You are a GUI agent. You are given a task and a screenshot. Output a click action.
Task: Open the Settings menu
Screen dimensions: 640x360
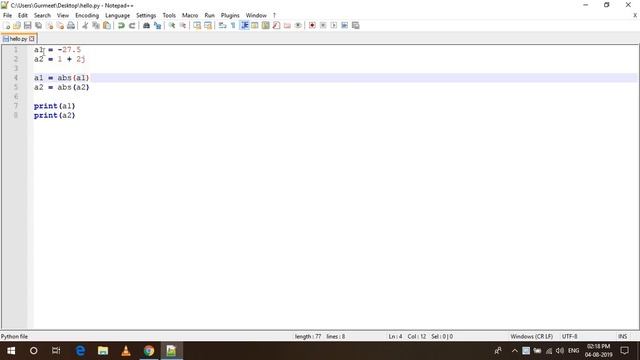click(x=146, y=15)
